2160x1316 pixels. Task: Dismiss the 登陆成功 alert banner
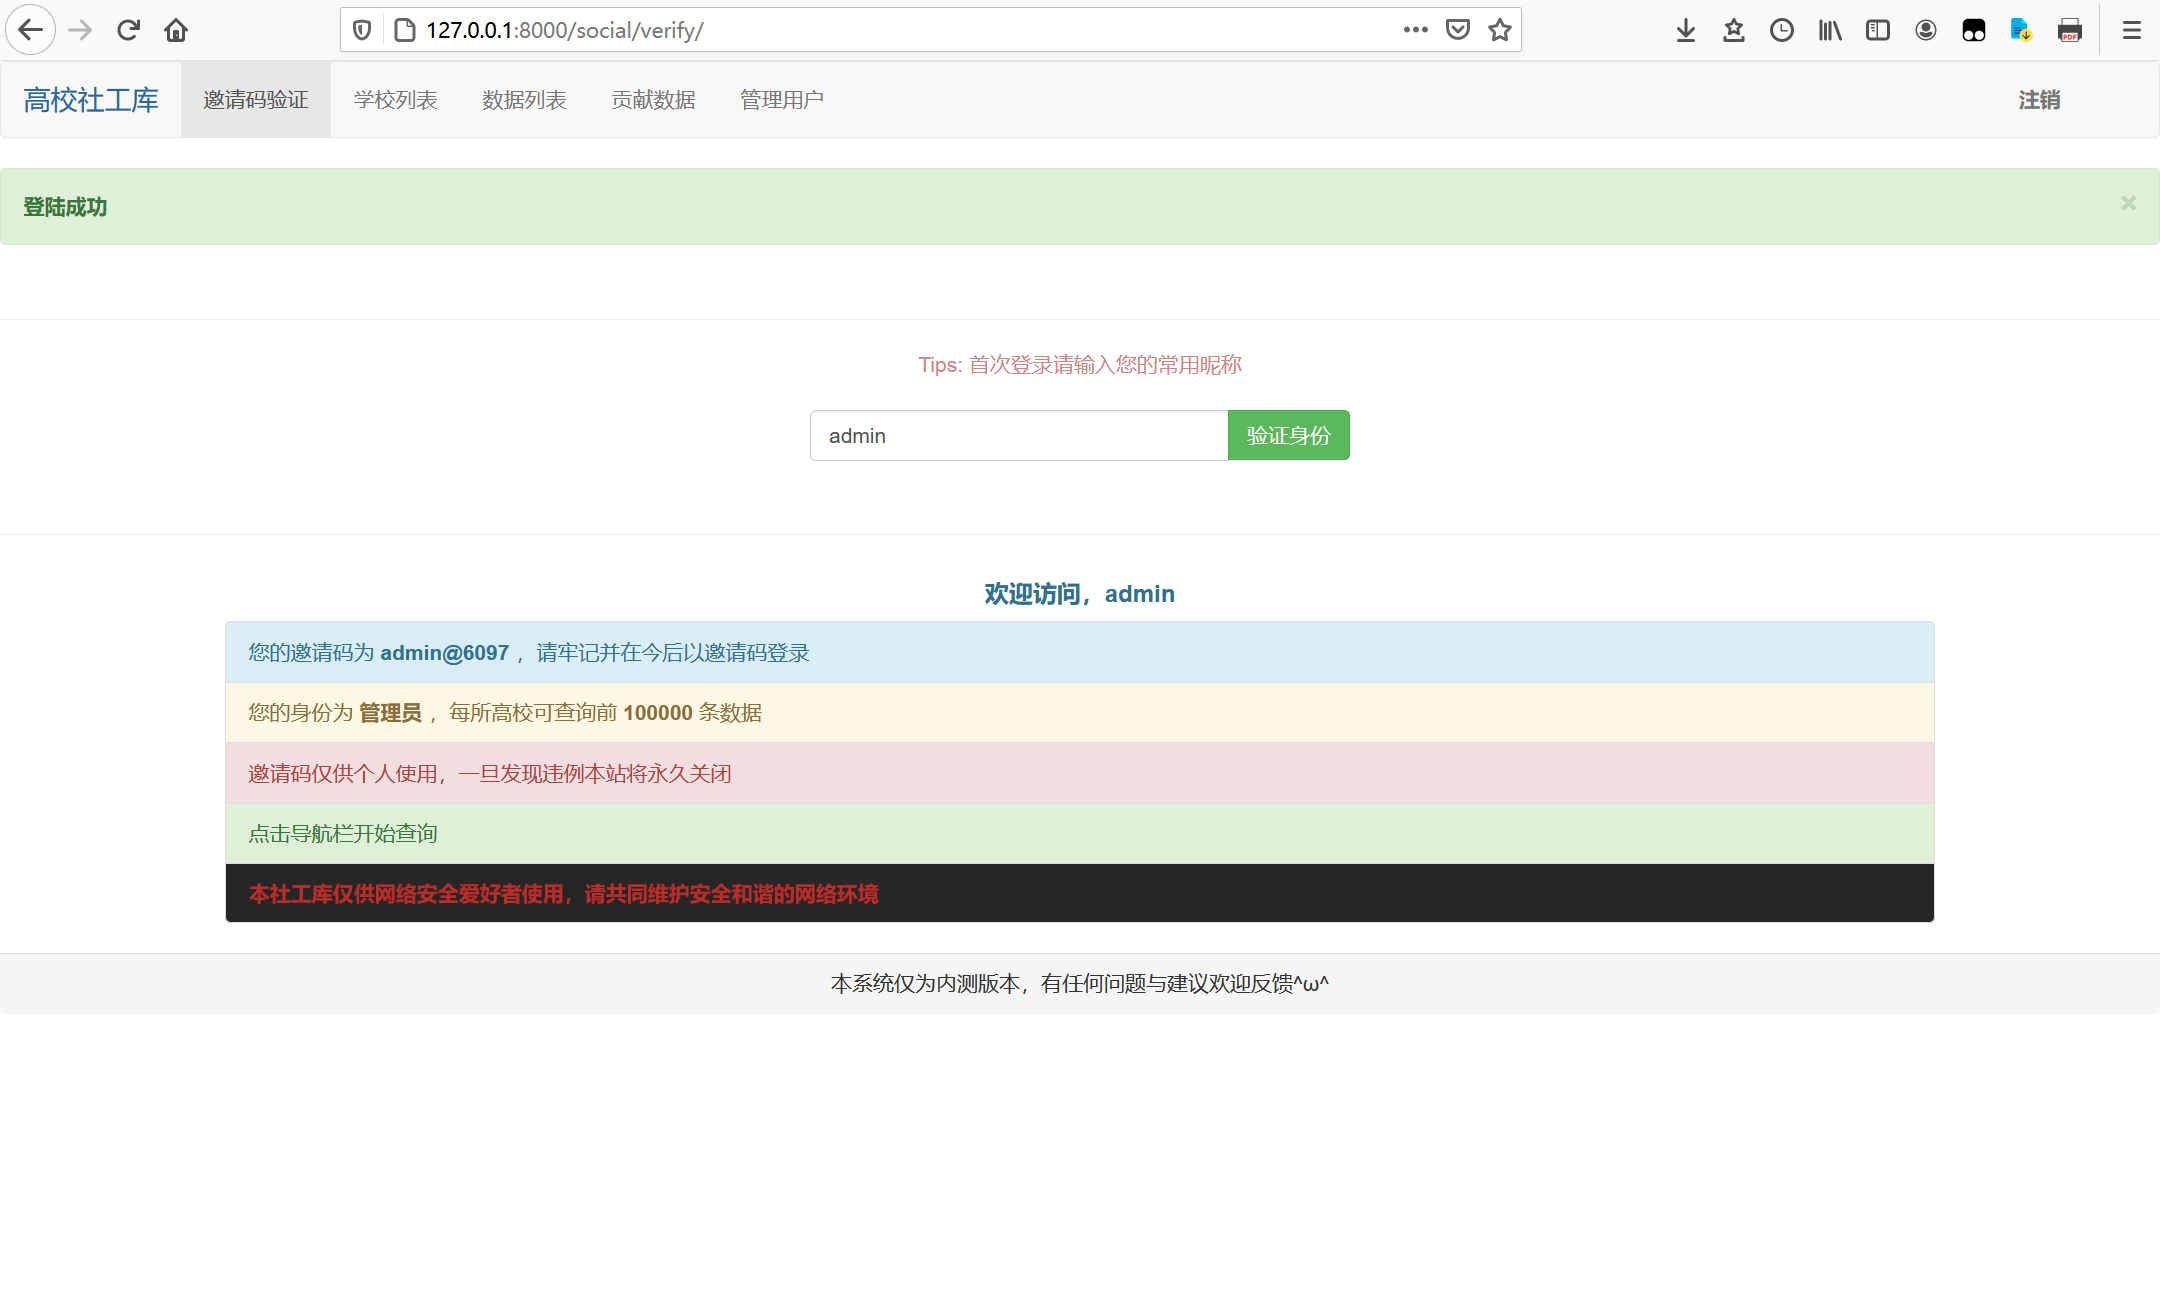2128,204
